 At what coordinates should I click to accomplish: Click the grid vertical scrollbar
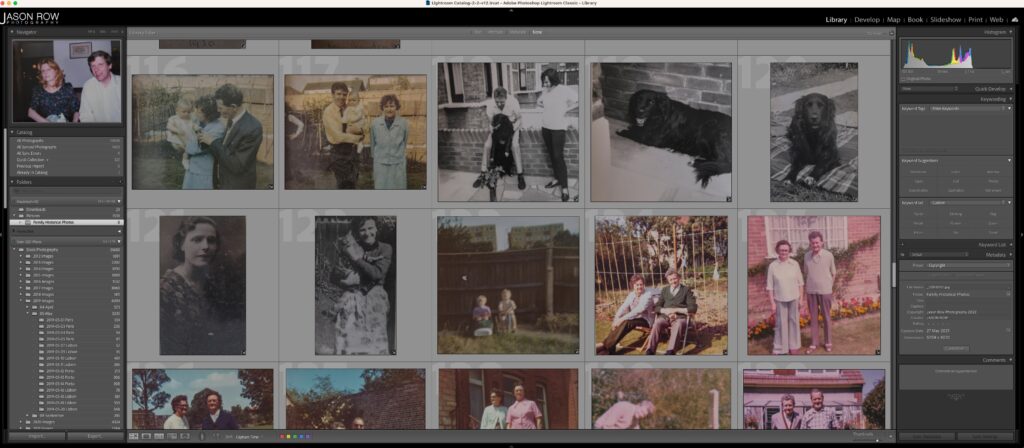[893, 274]
